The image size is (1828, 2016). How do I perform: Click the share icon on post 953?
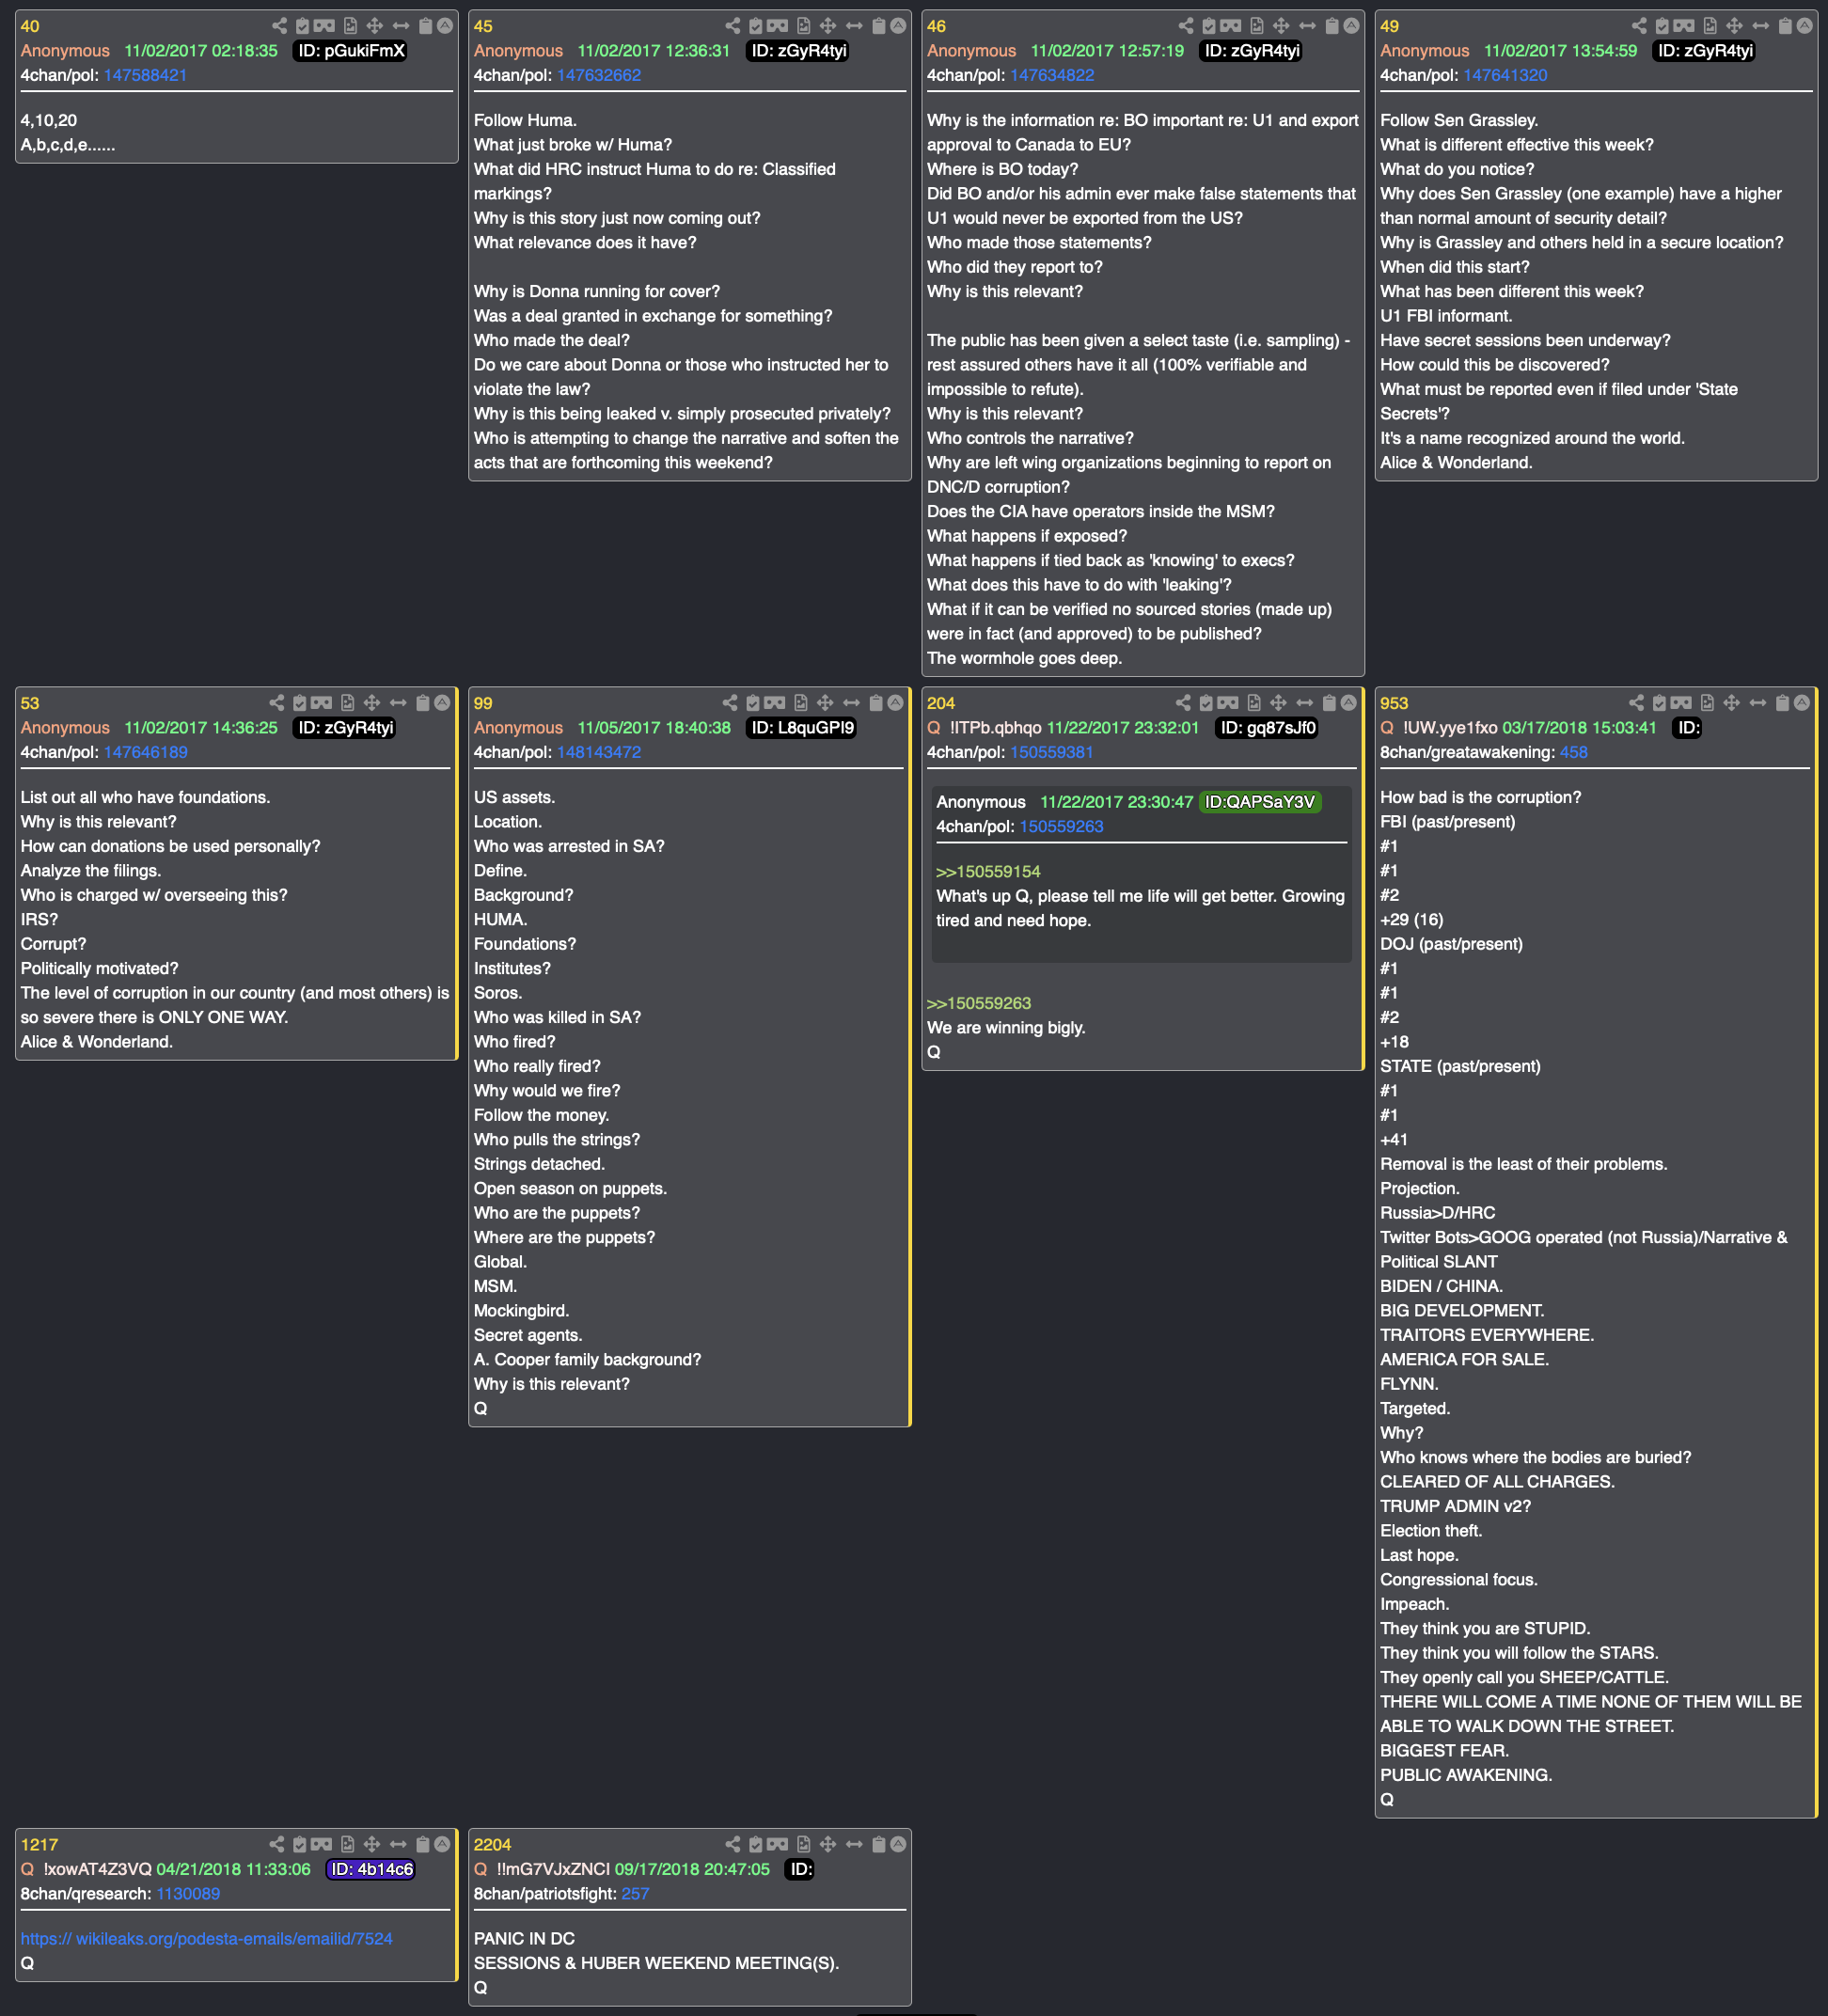click(1636, 703)
